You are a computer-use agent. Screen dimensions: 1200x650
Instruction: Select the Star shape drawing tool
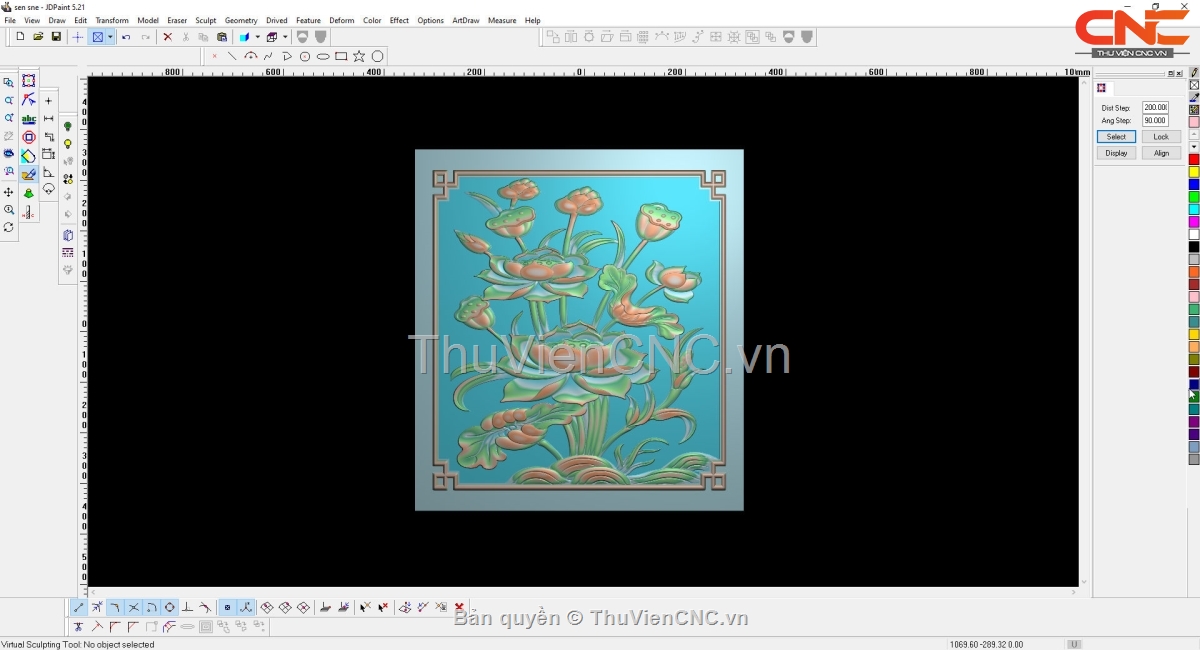coord(359,56)
